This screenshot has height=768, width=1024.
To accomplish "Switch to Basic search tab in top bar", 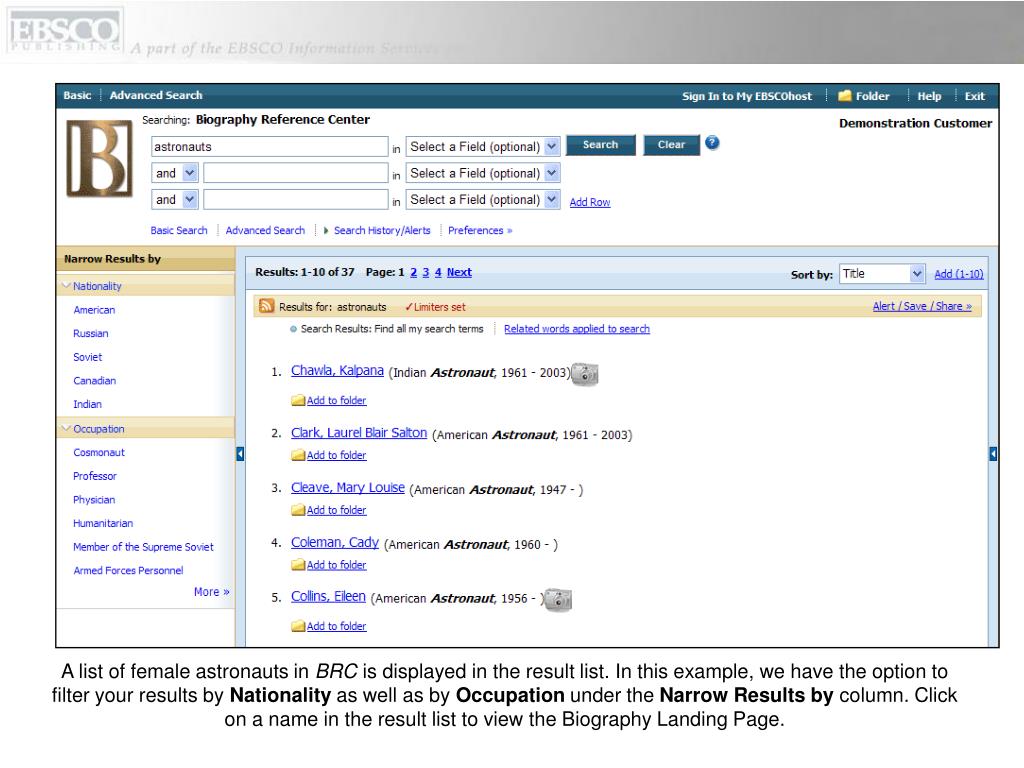I will click(x=77, y=95).
